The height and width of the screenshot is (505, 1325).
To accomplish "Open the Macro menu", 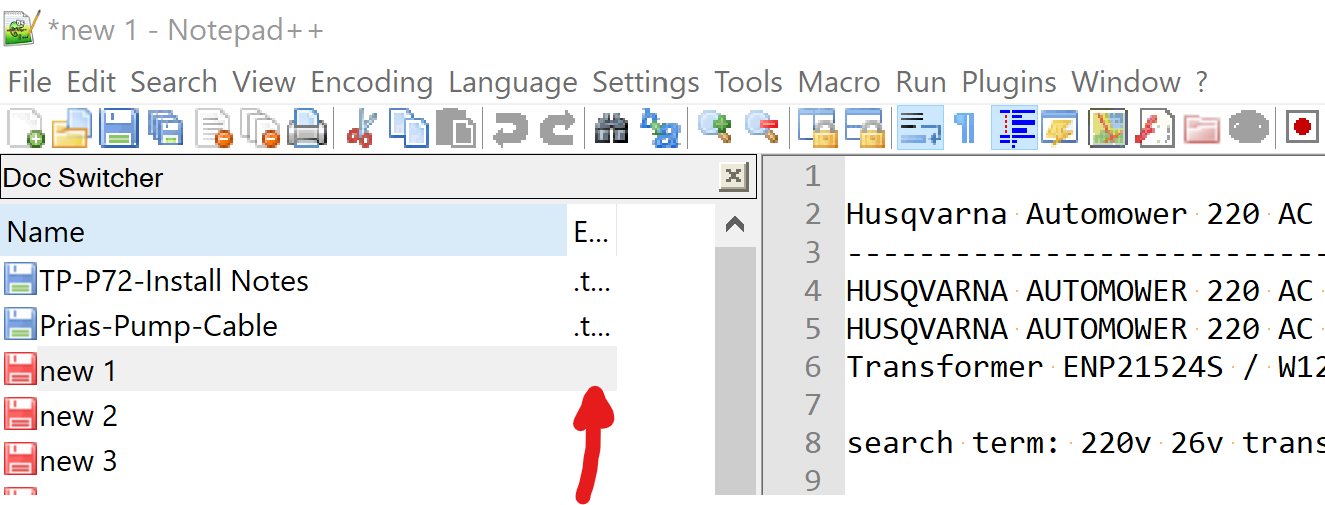I will (x=839, y=82).
